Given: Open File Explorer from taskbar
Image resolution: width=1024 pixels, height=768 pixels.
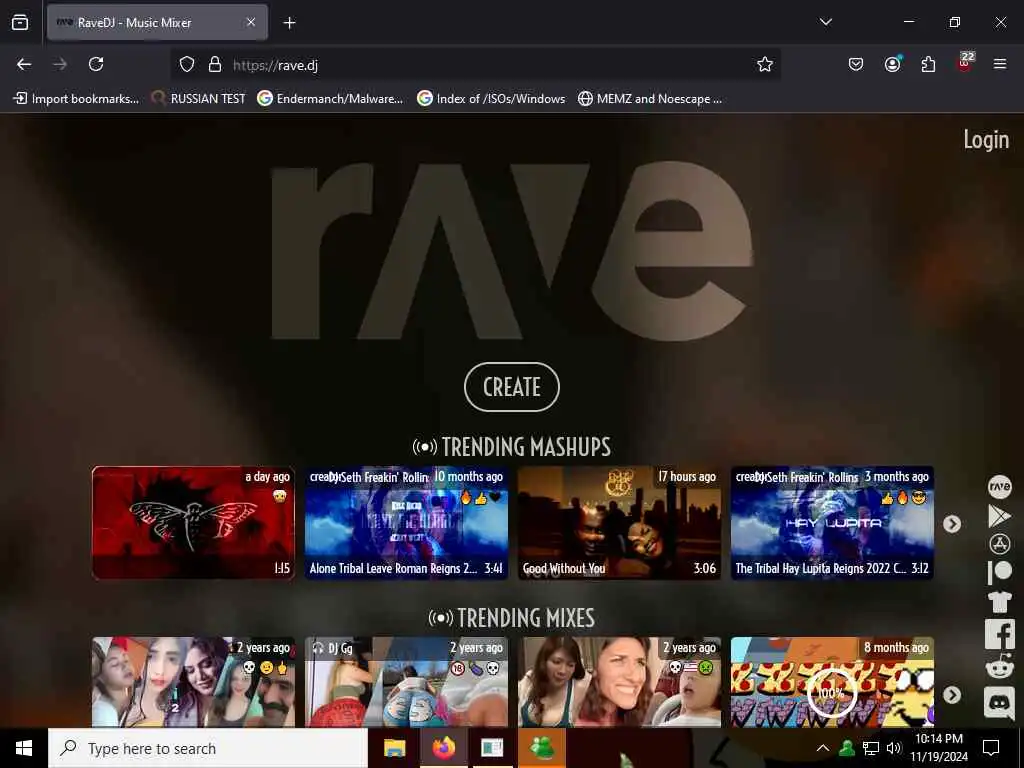Looking at the screenshot, I should pyautogui.click(x=394, y=748).
